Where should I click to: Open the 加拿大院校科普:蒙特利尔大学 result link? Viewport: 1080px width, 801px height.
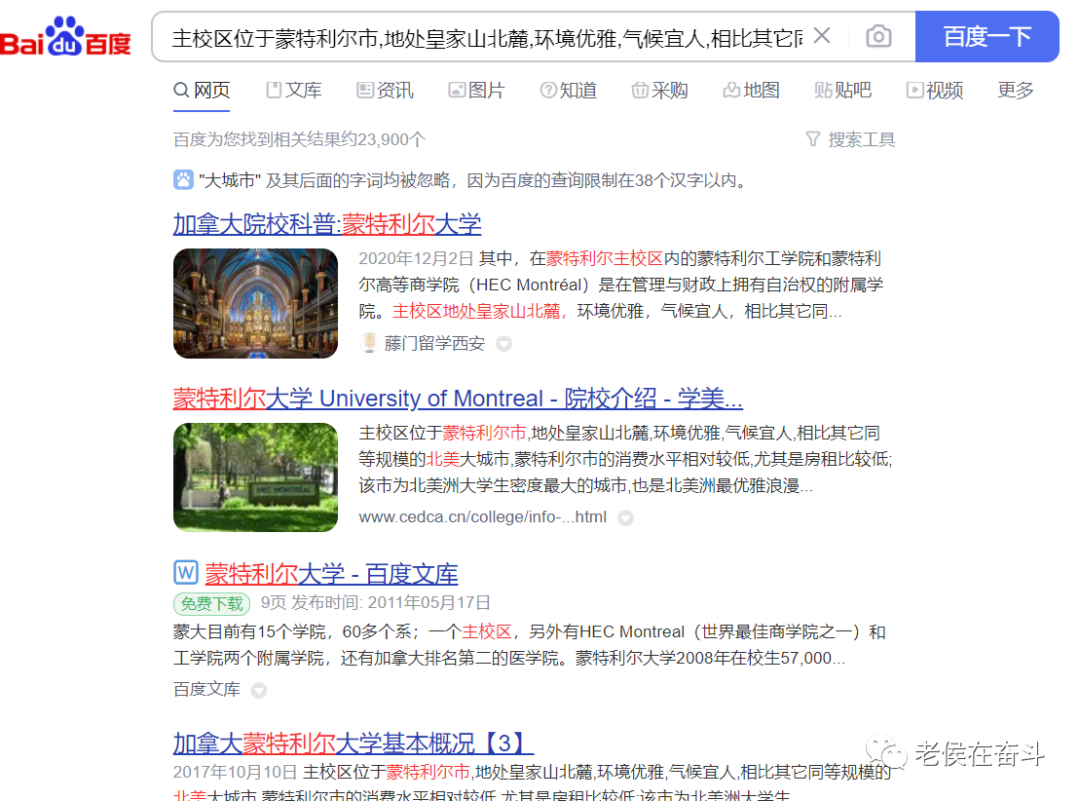point(326,223)
